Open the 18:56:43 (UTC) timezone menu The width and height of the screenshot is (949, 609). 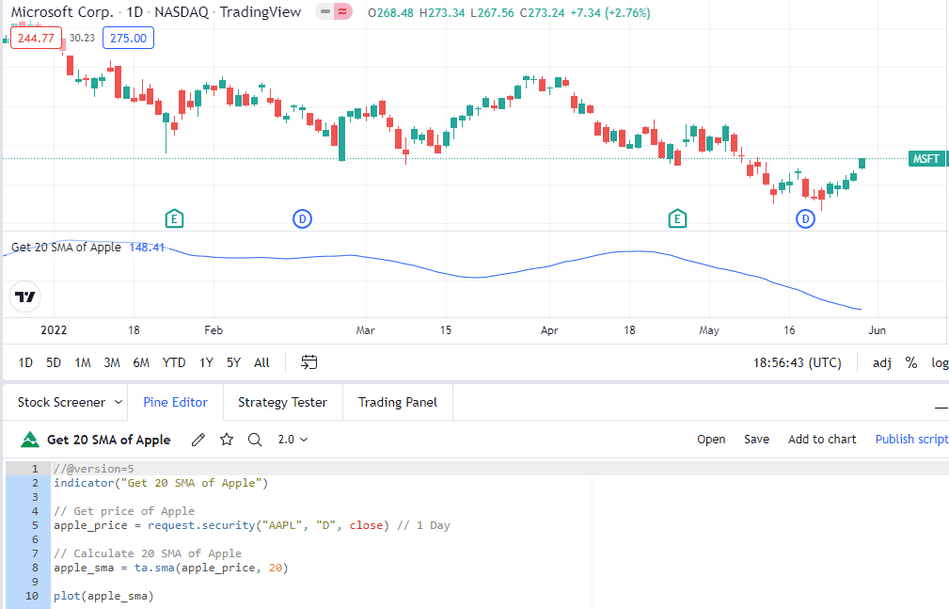click(x=797, y=363)
